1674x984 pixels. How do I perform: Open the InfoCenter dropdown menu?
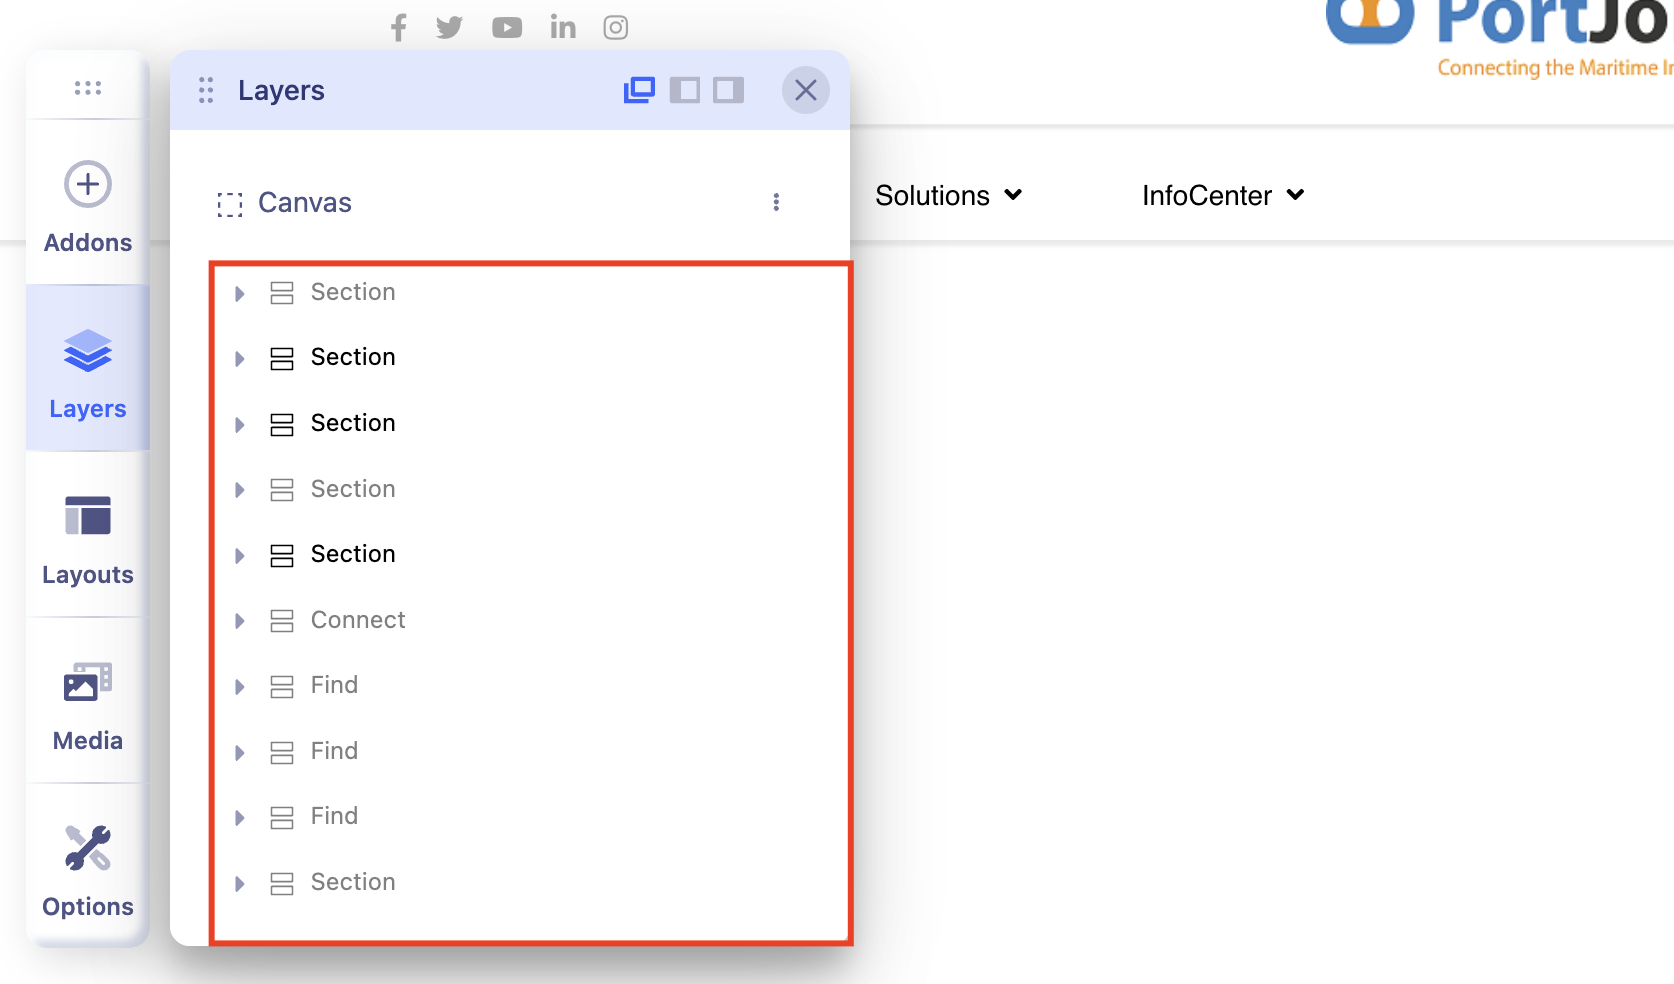point(1222,196)
